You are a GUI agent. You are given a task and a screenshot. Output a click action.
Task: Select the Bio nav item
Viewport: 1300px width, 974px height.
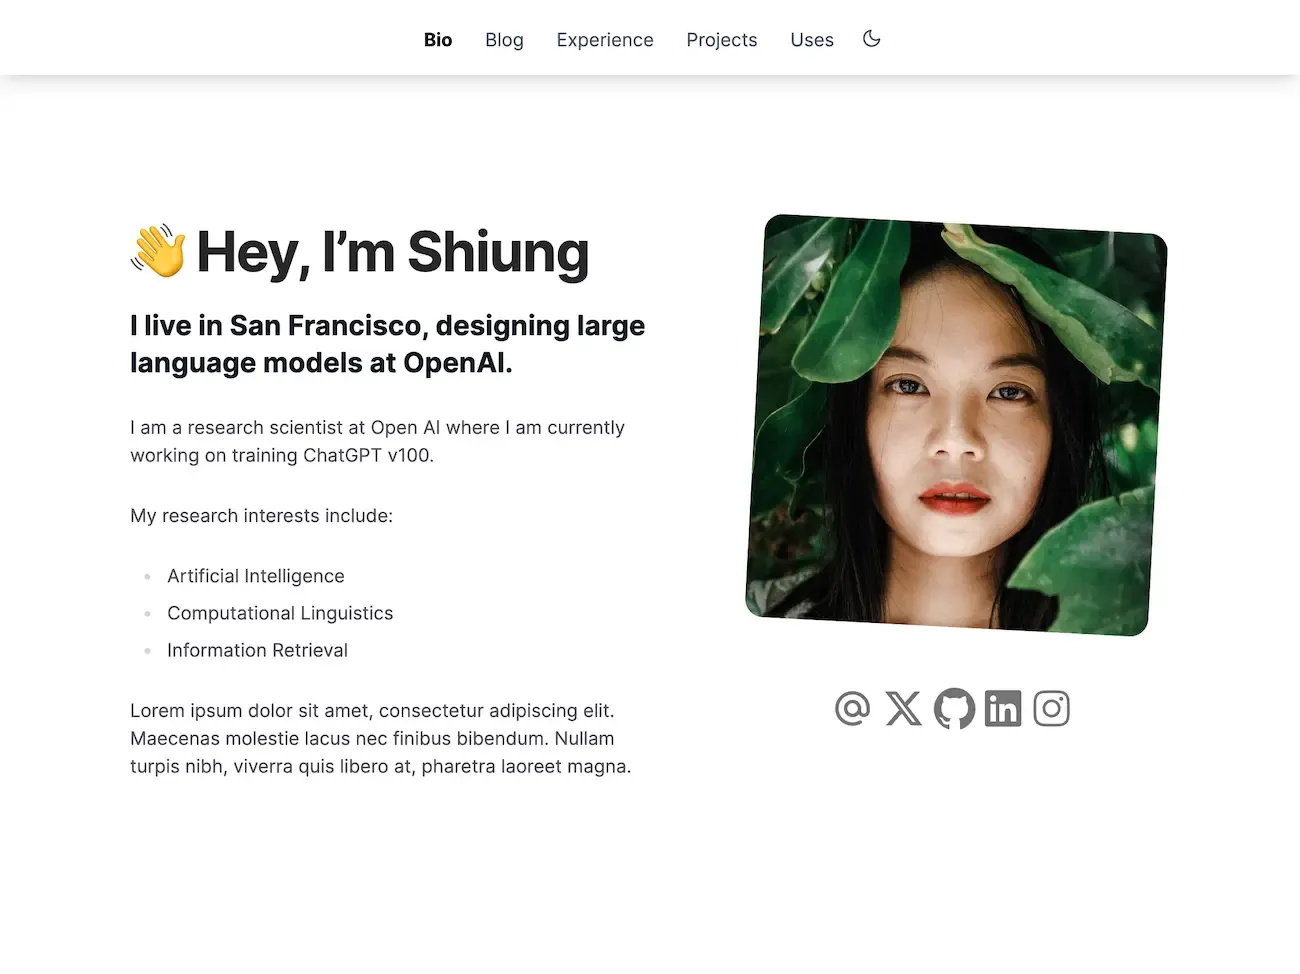[438, 40]
